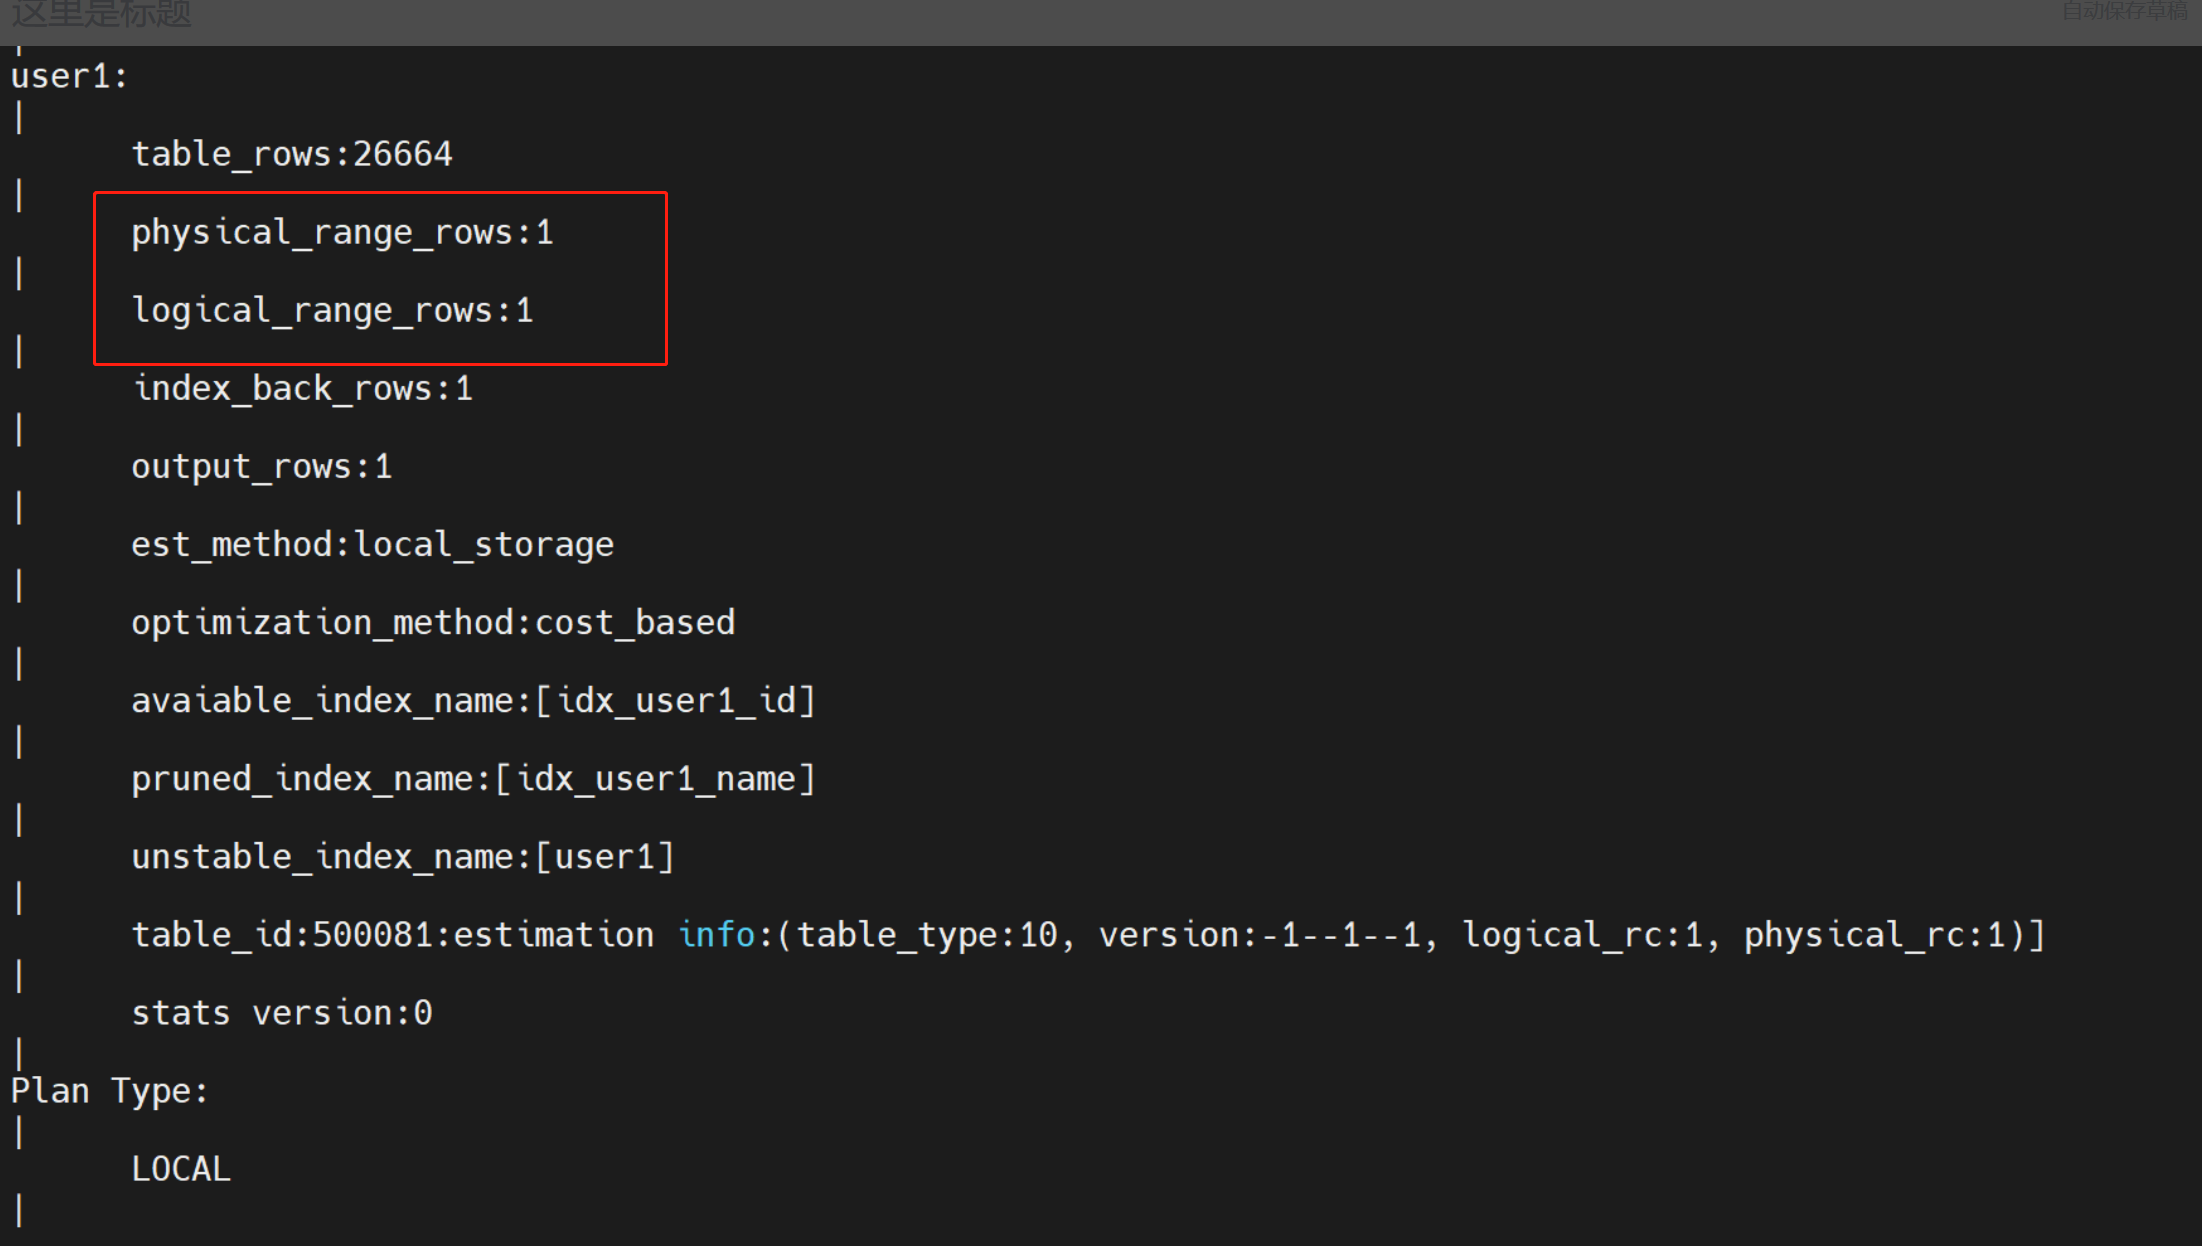Click the pruned_index_name idx_user1_name line
The height and width of the screenshot is (1246, 2202).
tap(473, 778)
